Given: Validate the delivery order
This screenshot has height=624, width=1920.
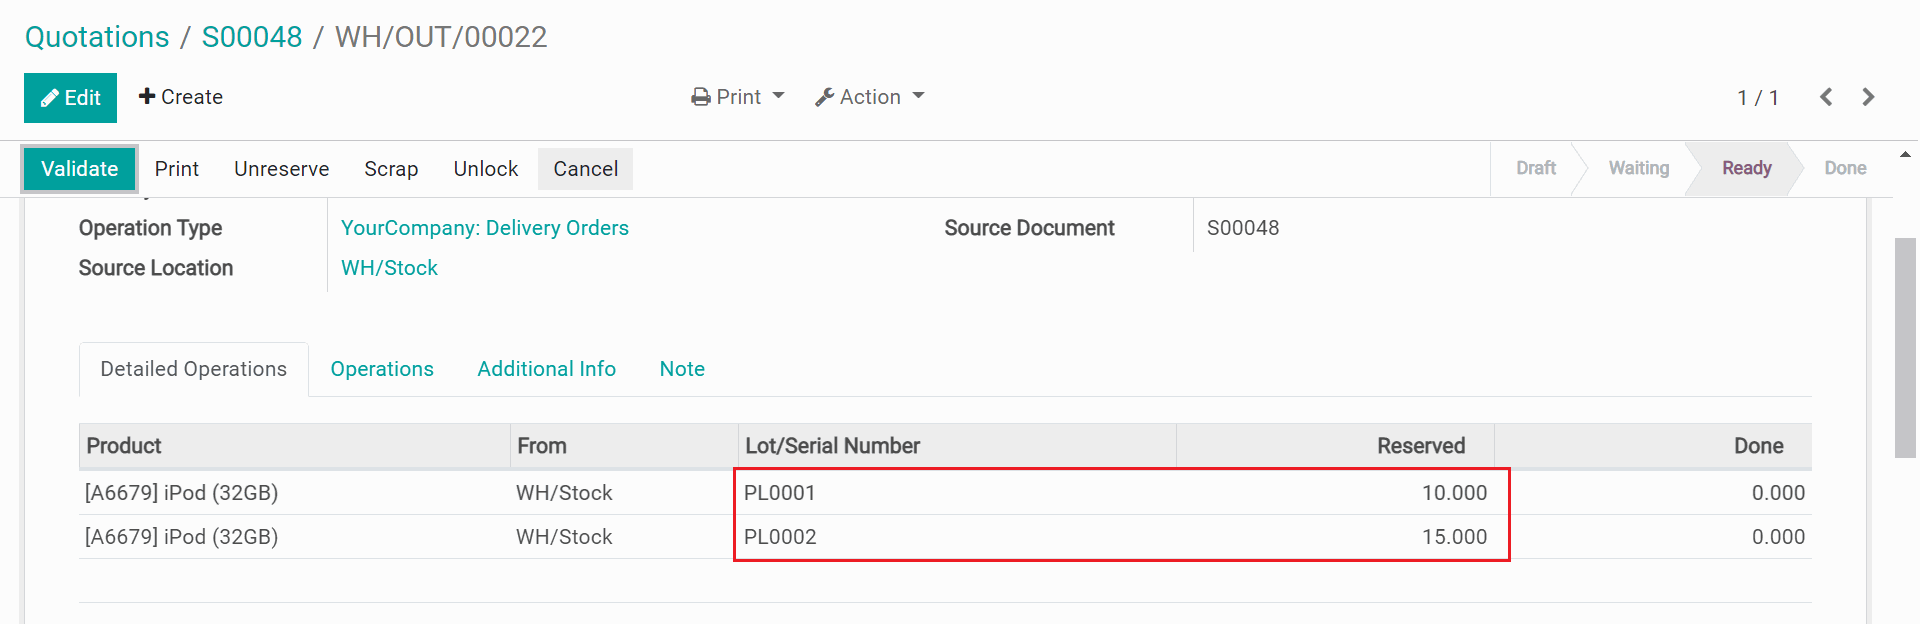Looking at the screenshot, I should (79, 169).
